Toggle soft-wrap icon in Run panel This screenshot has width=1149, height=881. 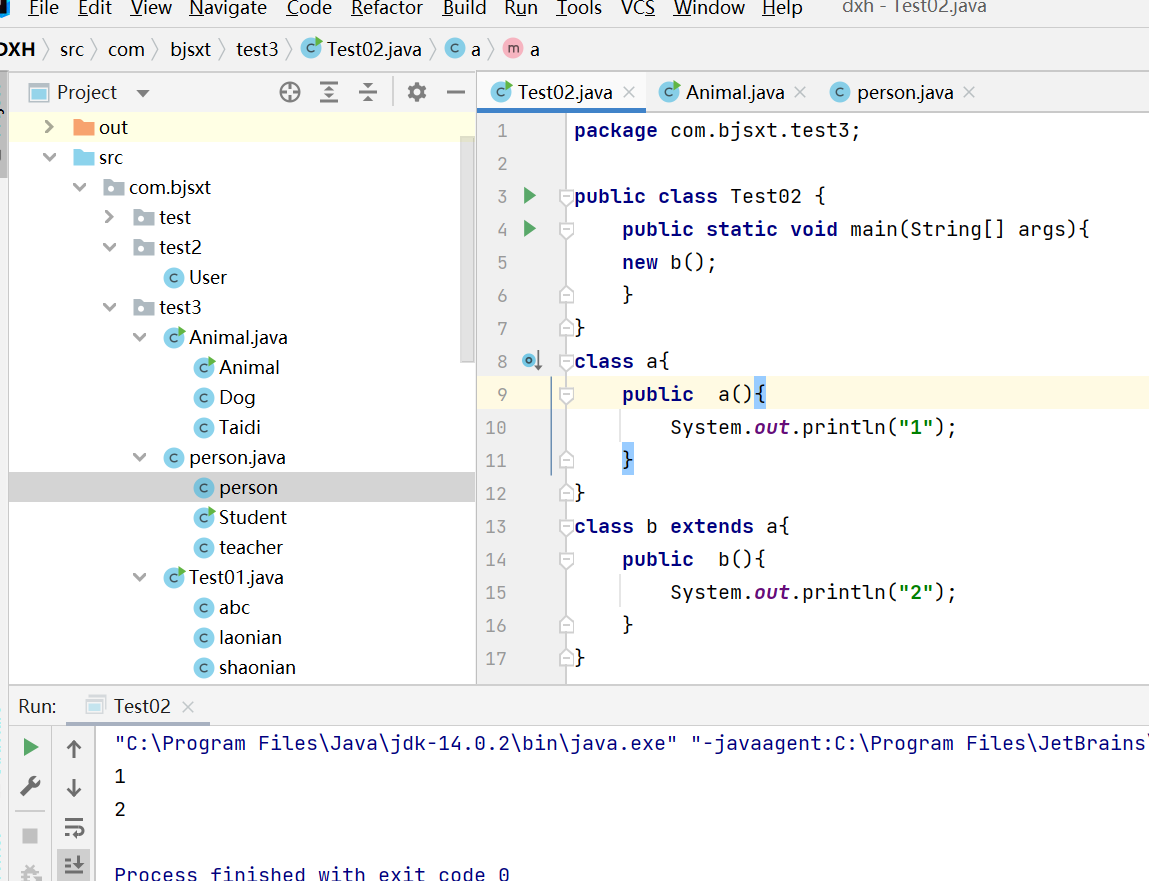74,827
